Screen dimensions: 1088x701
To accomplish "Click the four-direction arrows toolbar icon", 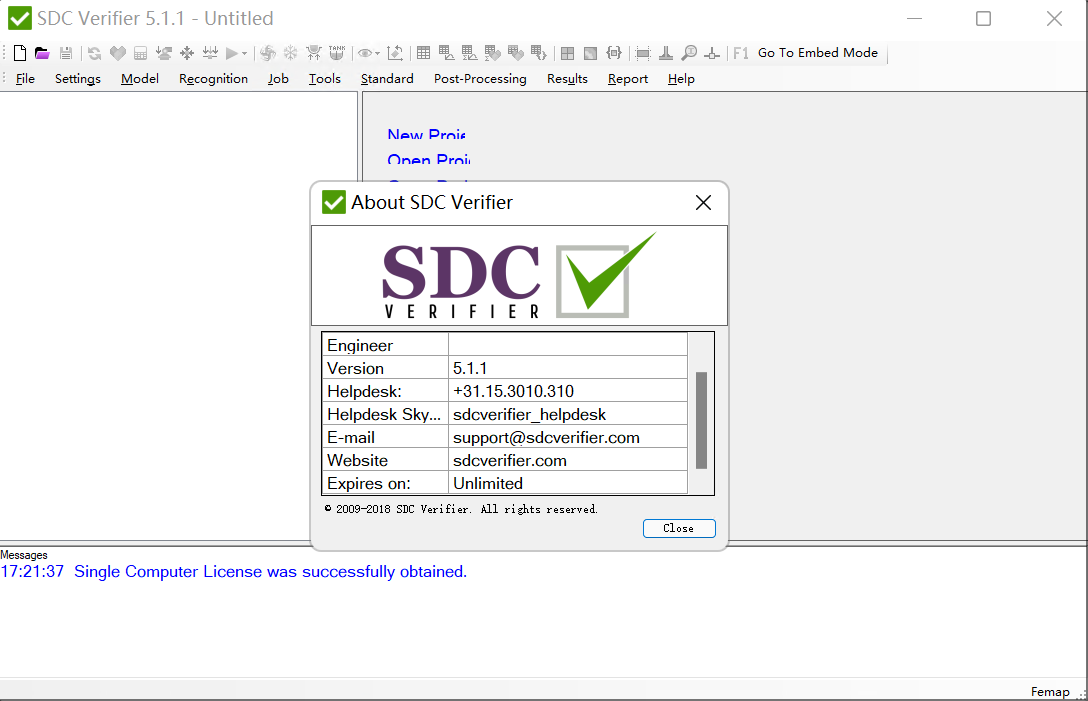I will click(x=187, y=53).
